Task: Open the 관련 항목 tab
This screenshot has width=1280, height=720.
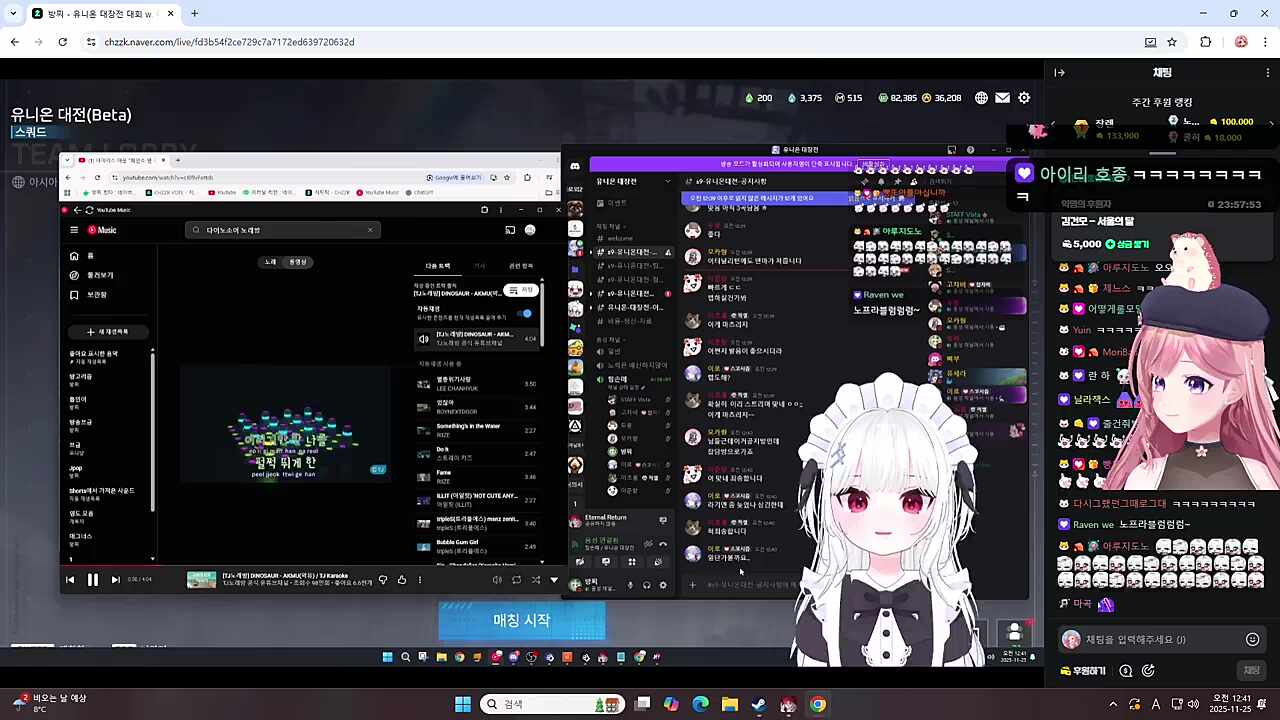Action: (521, 266)
